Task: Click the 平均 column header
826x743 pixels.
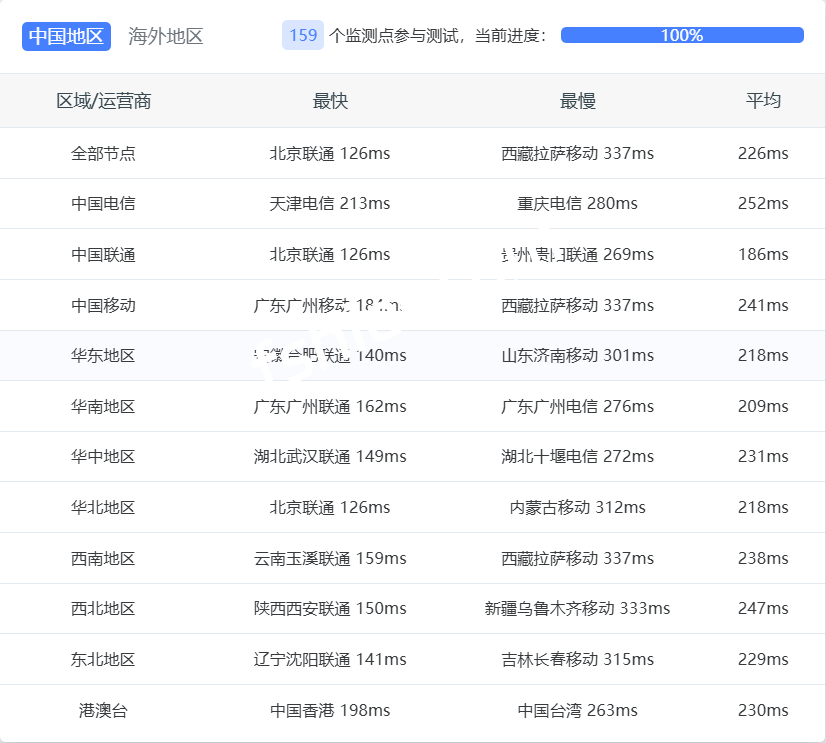Action: [x=763, y=101]
